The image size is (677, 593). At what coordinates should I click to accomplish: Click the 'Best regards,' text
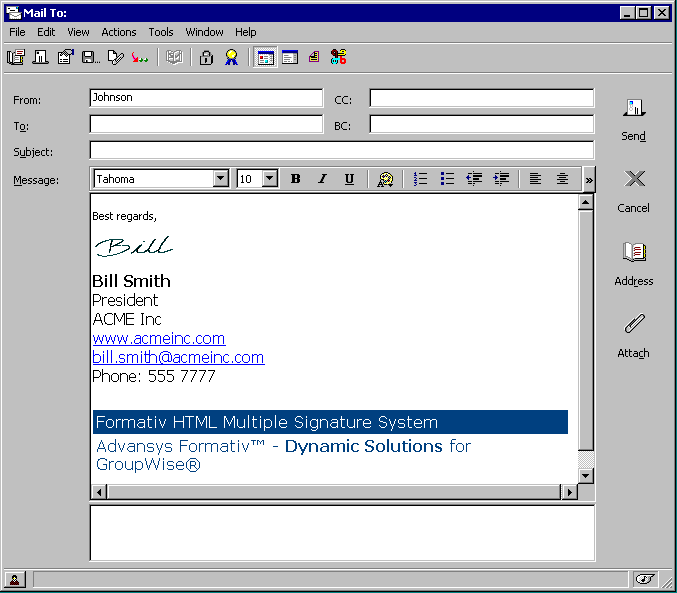coord(124,216)
